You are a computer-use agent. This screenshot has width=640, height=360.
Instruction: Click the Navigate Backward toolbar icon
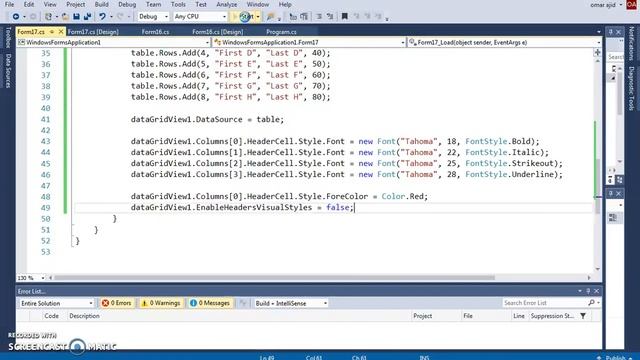pos(16,16)
